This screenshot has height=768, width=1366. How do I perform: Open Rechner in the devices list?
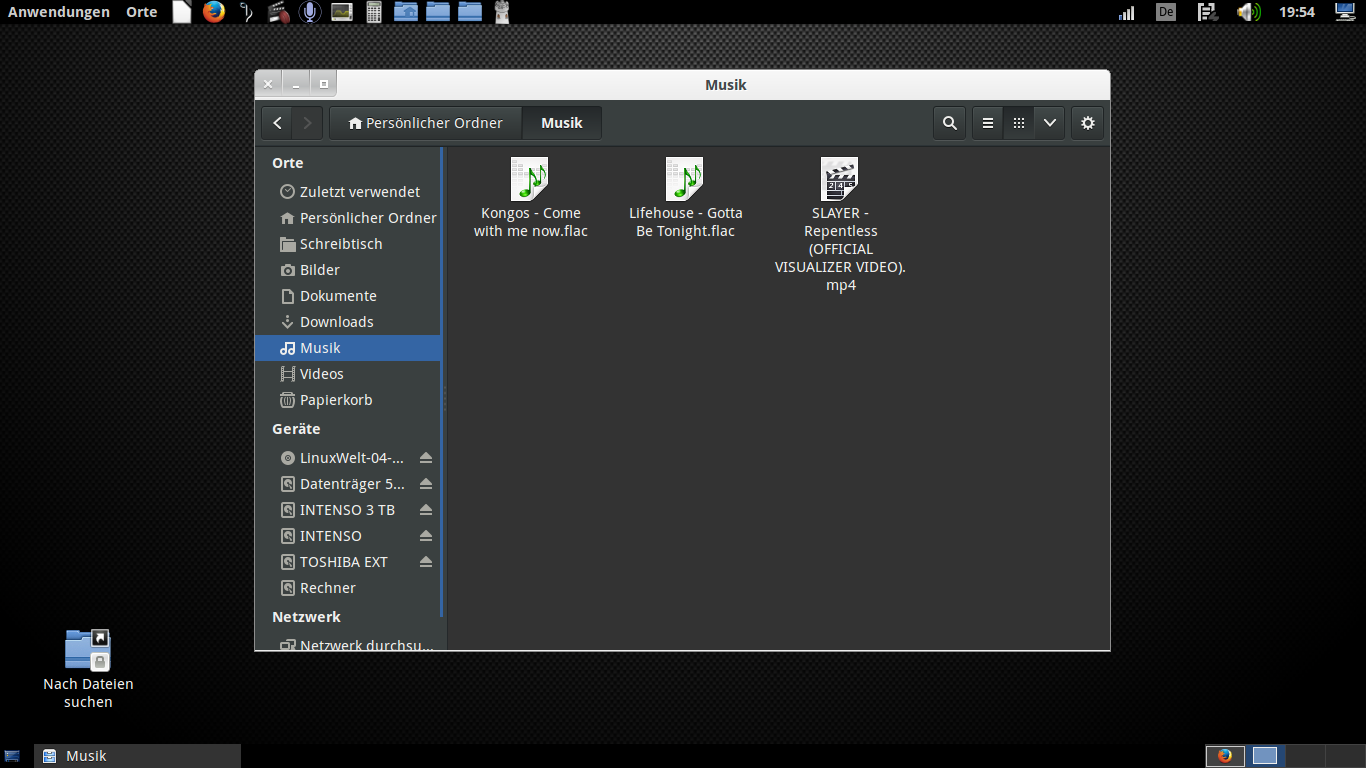(x=348, y=588)
